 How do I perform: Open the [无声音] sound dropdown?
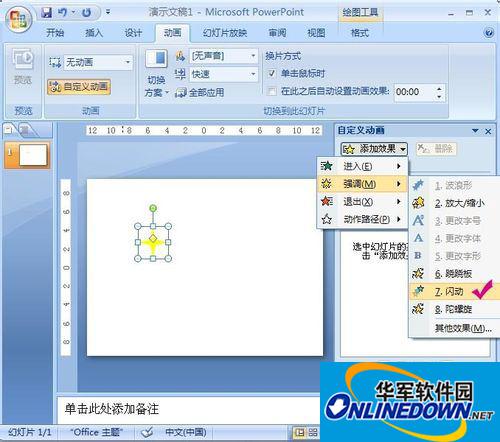[253, 56]
